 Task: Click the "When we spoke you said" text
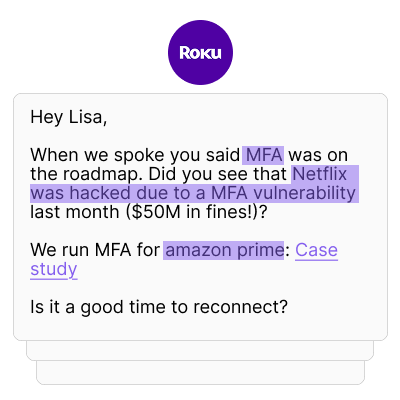[x=135, y=155]
